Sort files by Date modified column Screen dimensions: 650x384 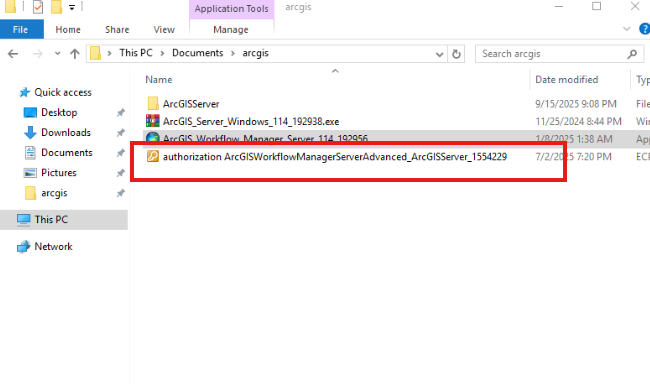566,80
